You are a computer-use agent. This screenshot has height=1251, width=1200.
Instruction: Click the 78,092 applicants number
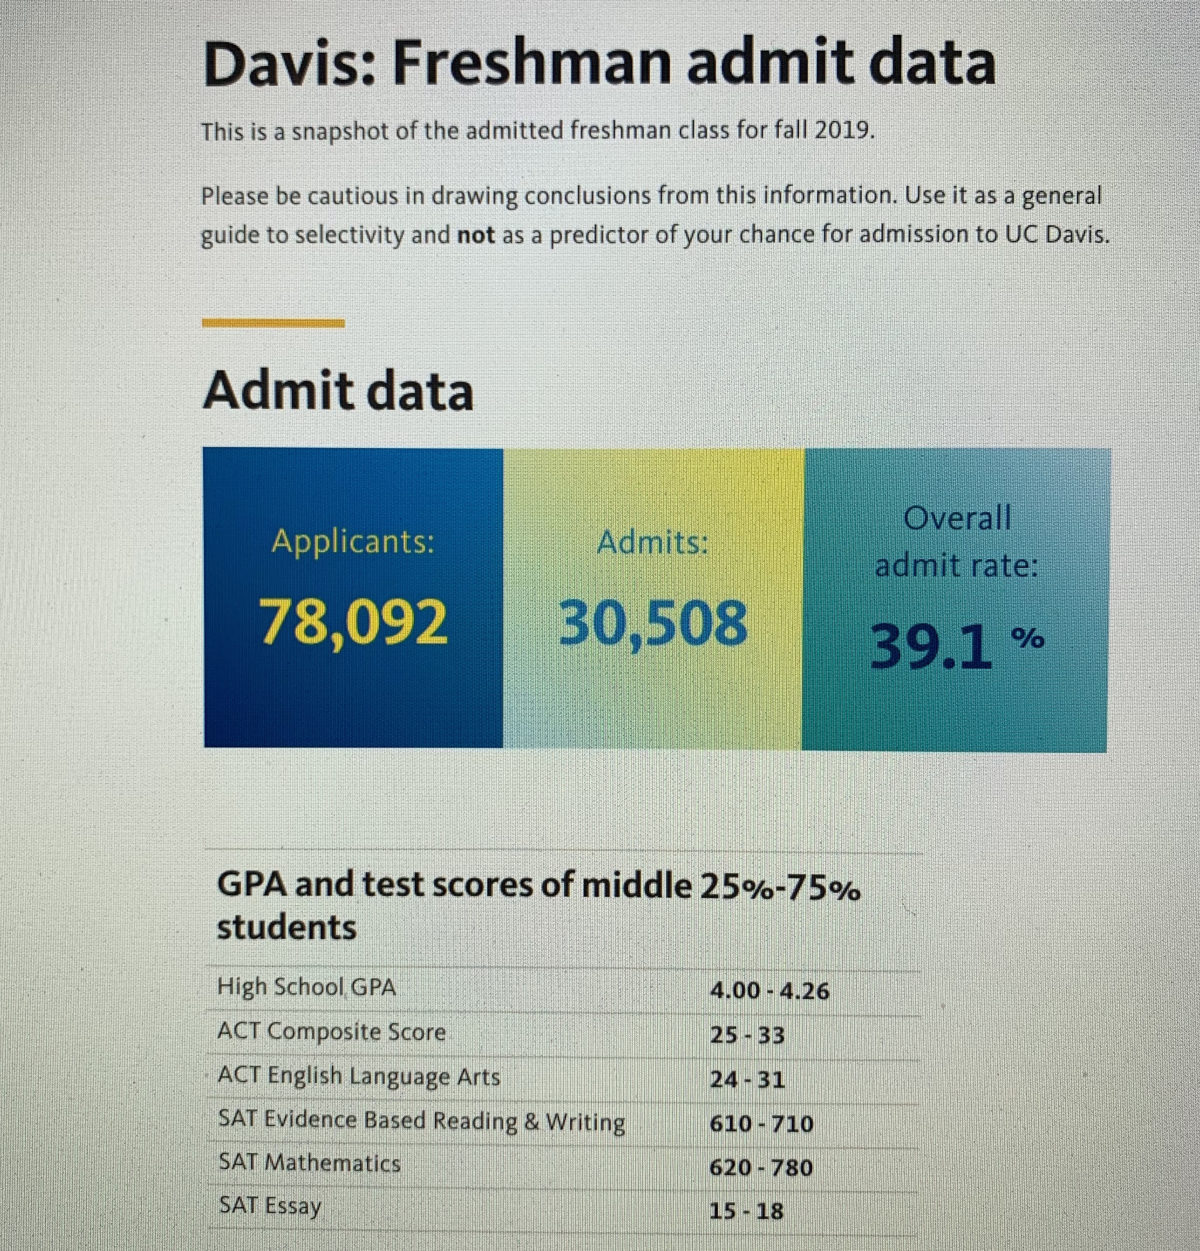[353, 621]
